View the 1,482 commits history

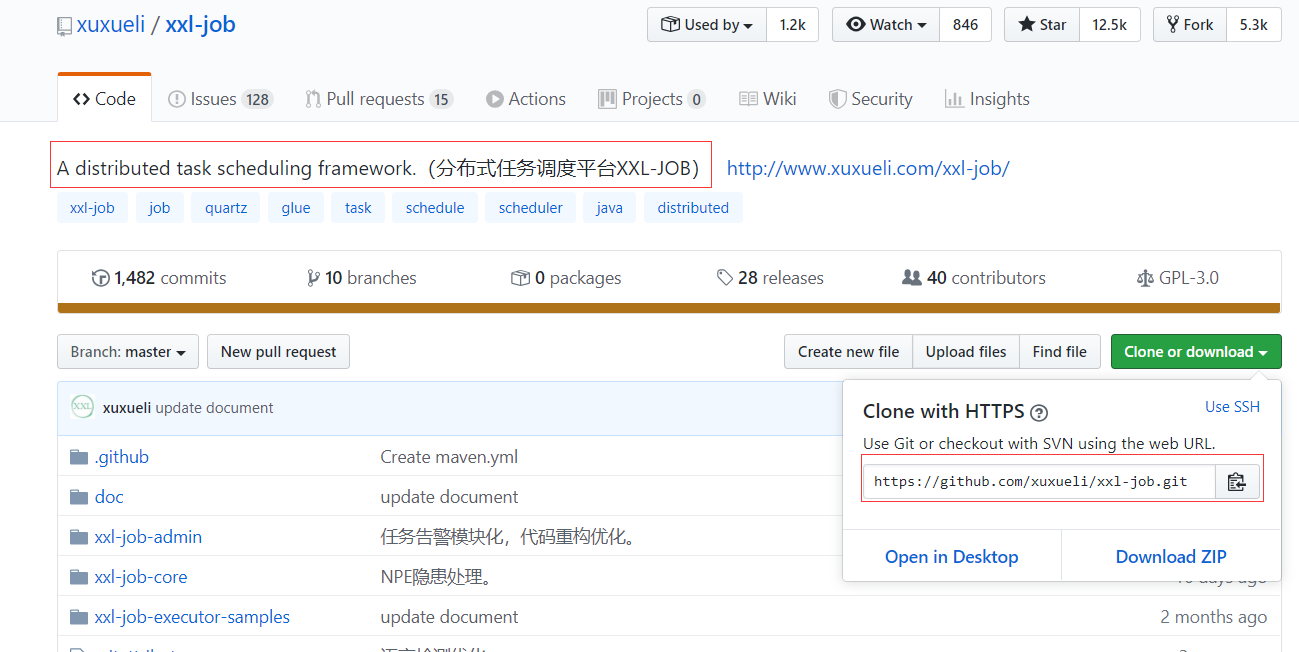pyautogui.click(x=159, y=278)
